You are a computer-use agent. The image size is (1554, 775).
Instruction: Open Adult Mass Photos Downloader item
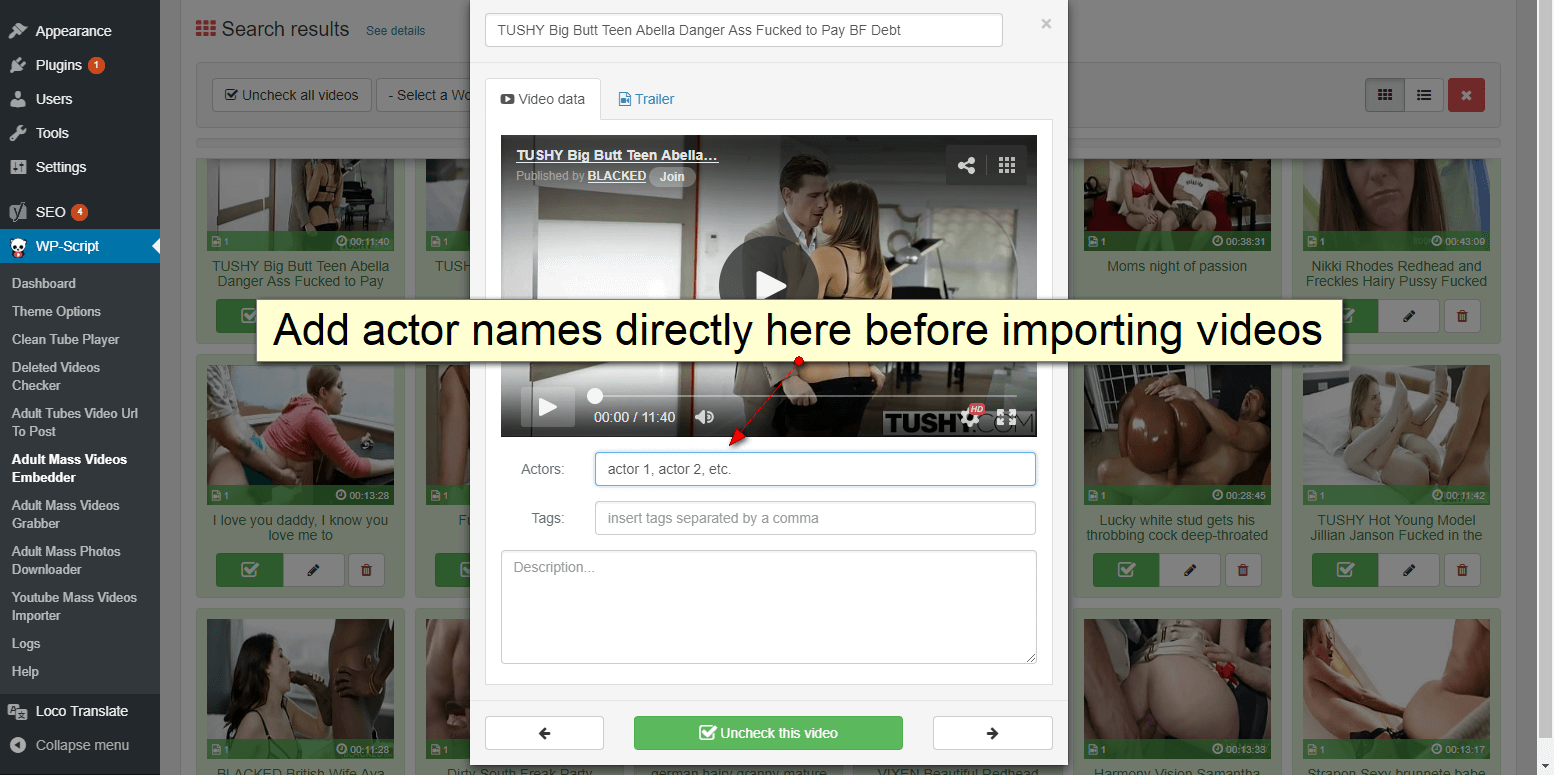pyautogui.click(x=66, y=560)
